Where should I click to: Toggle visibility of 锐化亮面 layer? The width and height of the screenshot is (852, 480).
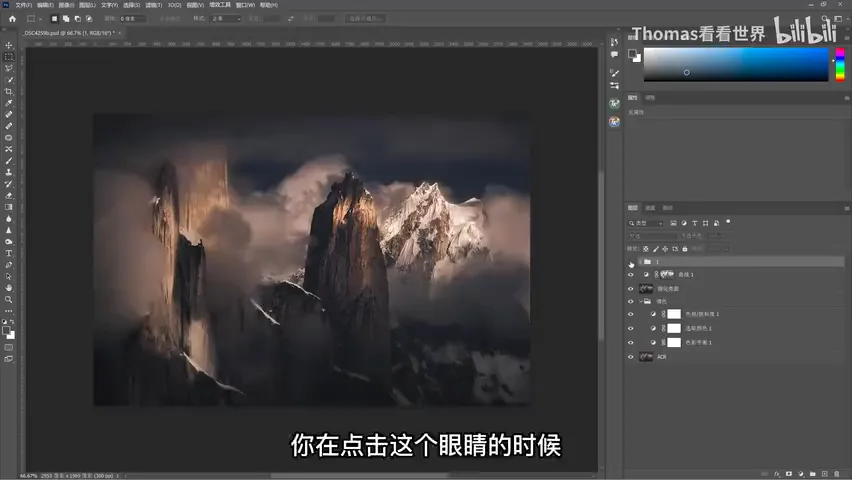pos(631,289)
